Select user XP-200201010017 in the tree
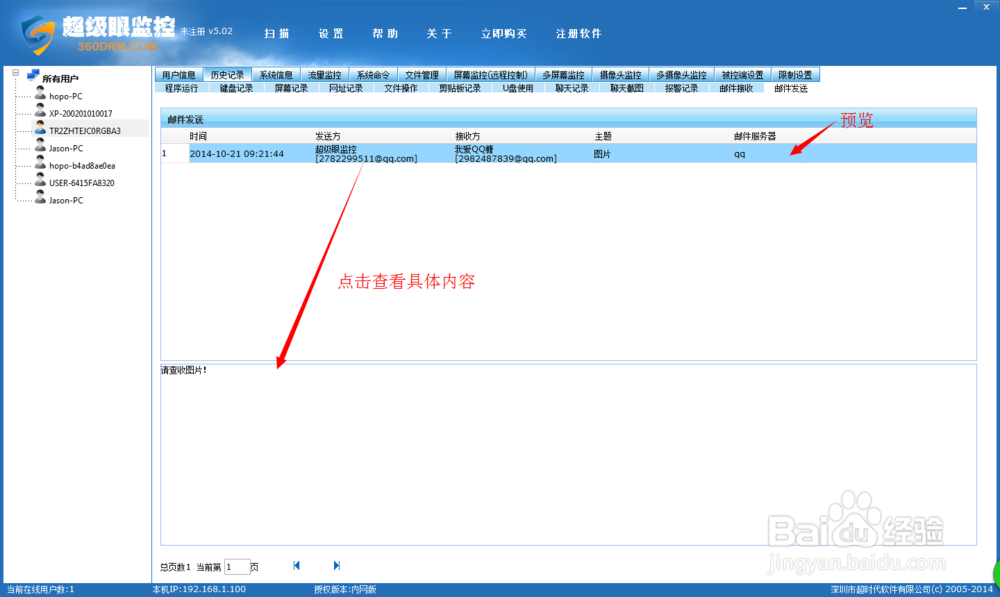1000x597 pixels. click(x=80, y=114)
